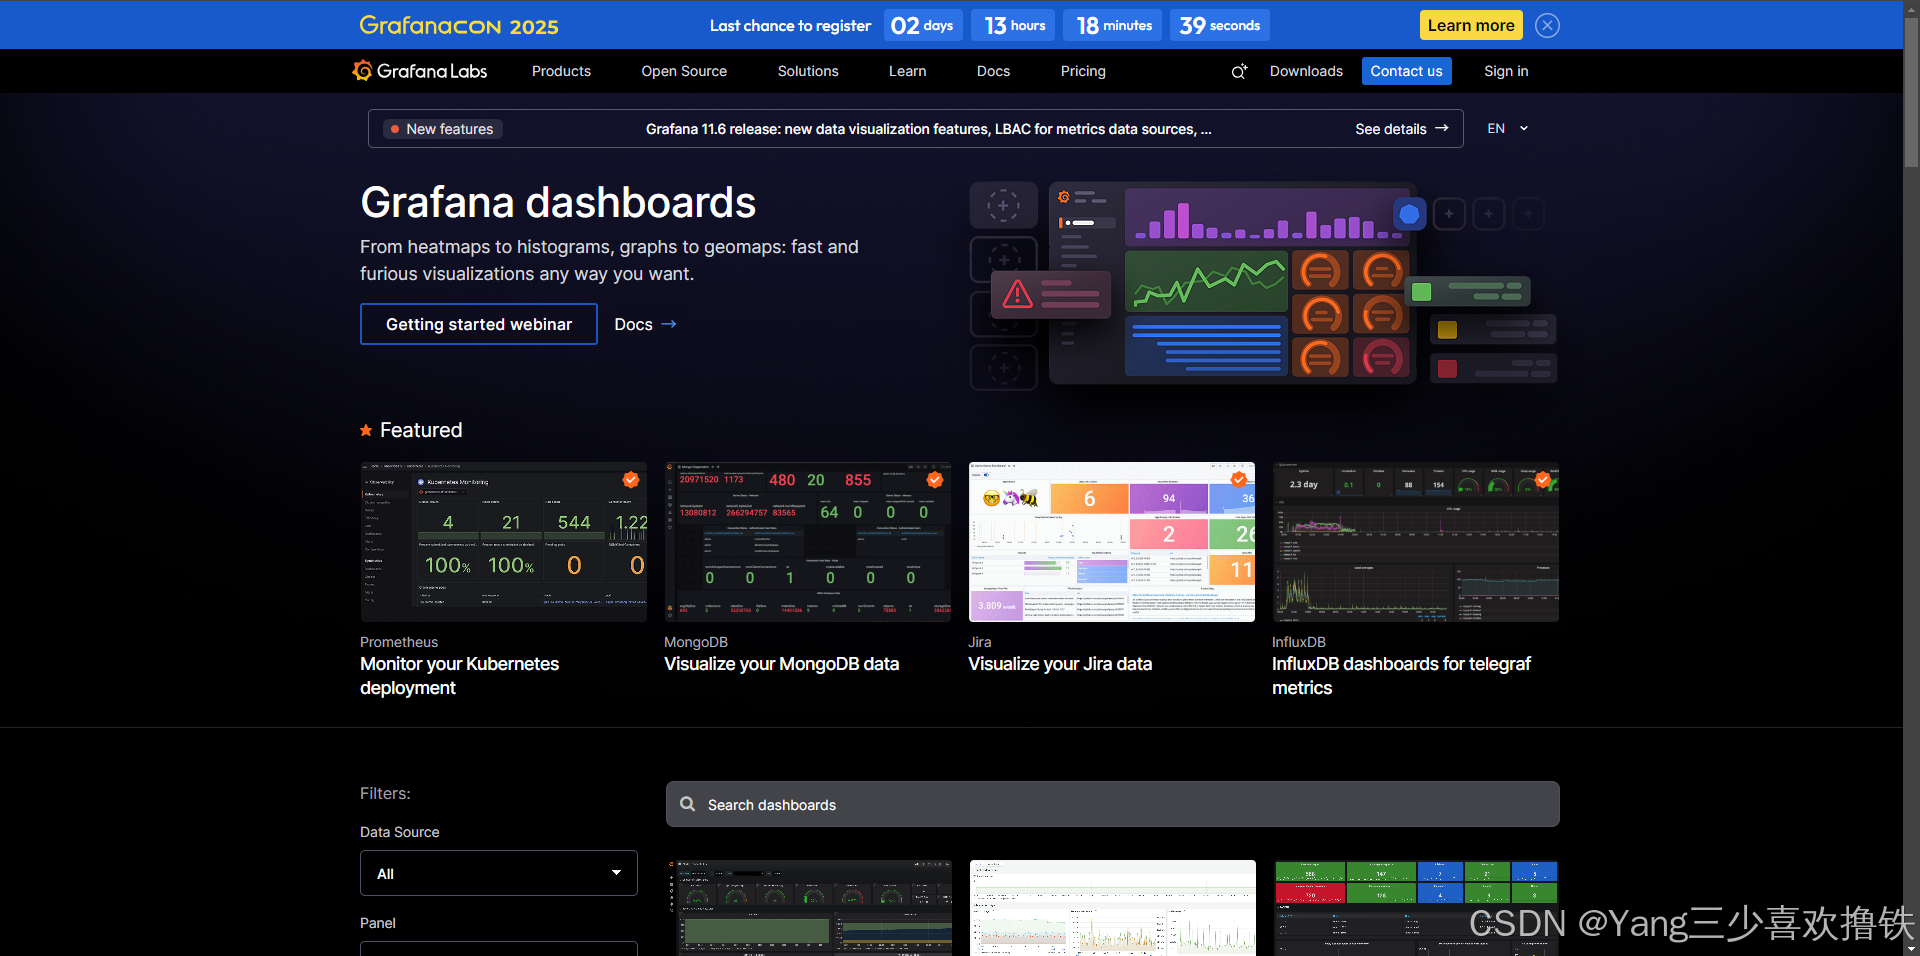Open the Prometheus Kubernetes dashboard thumbnail
The width and height of the screenshot is (1920, 956).
(504, 542)
